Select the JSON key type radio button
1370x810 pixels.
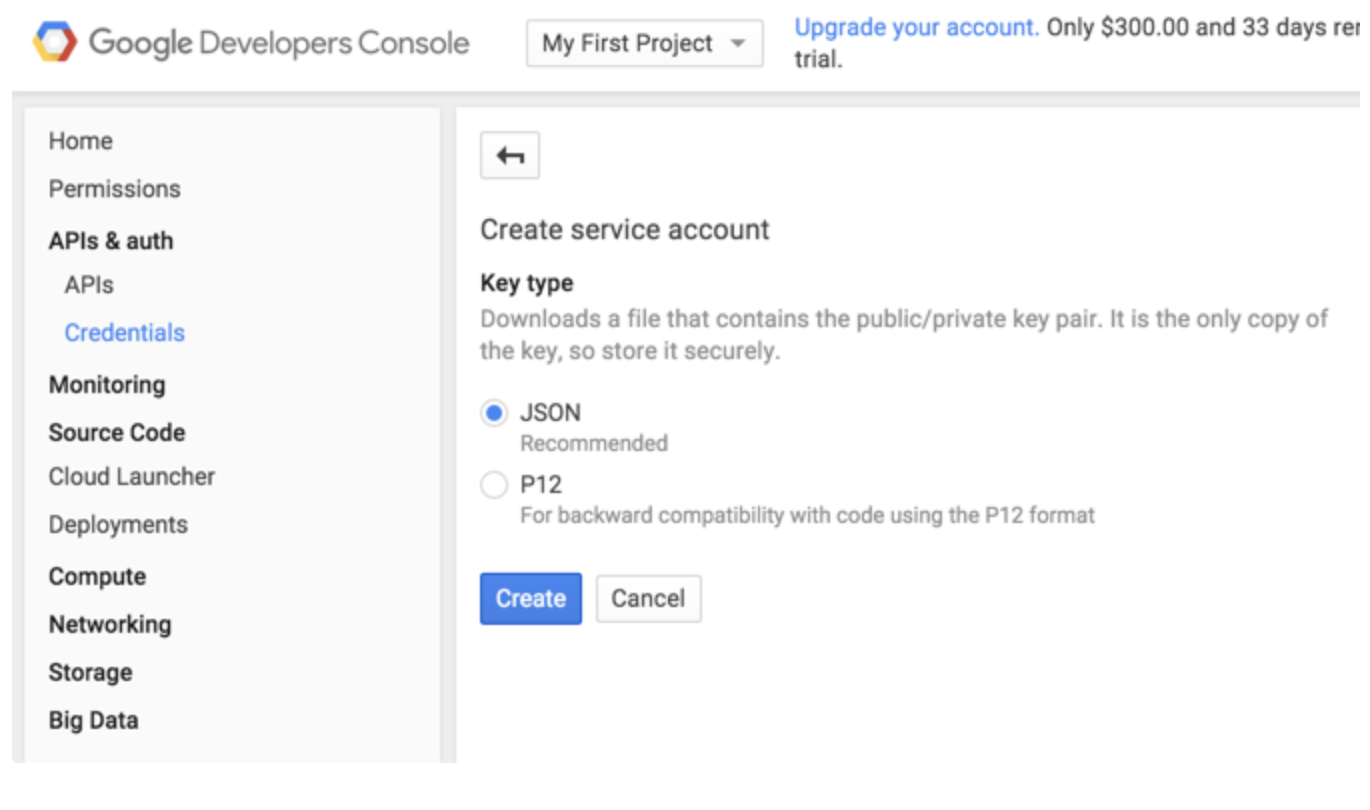(x=494, y=413)
